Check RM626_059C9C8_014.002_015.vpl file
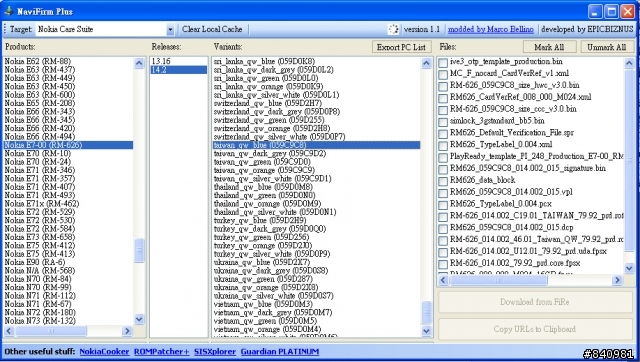640x362 pixels. pyautogui.click(x=443, y=193)
